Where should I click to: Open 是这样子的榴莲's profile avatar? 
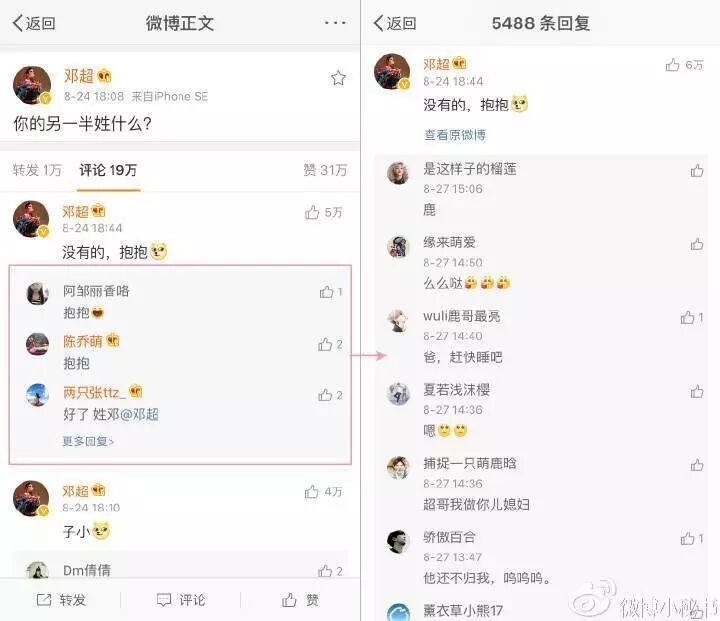coord(398,173)
